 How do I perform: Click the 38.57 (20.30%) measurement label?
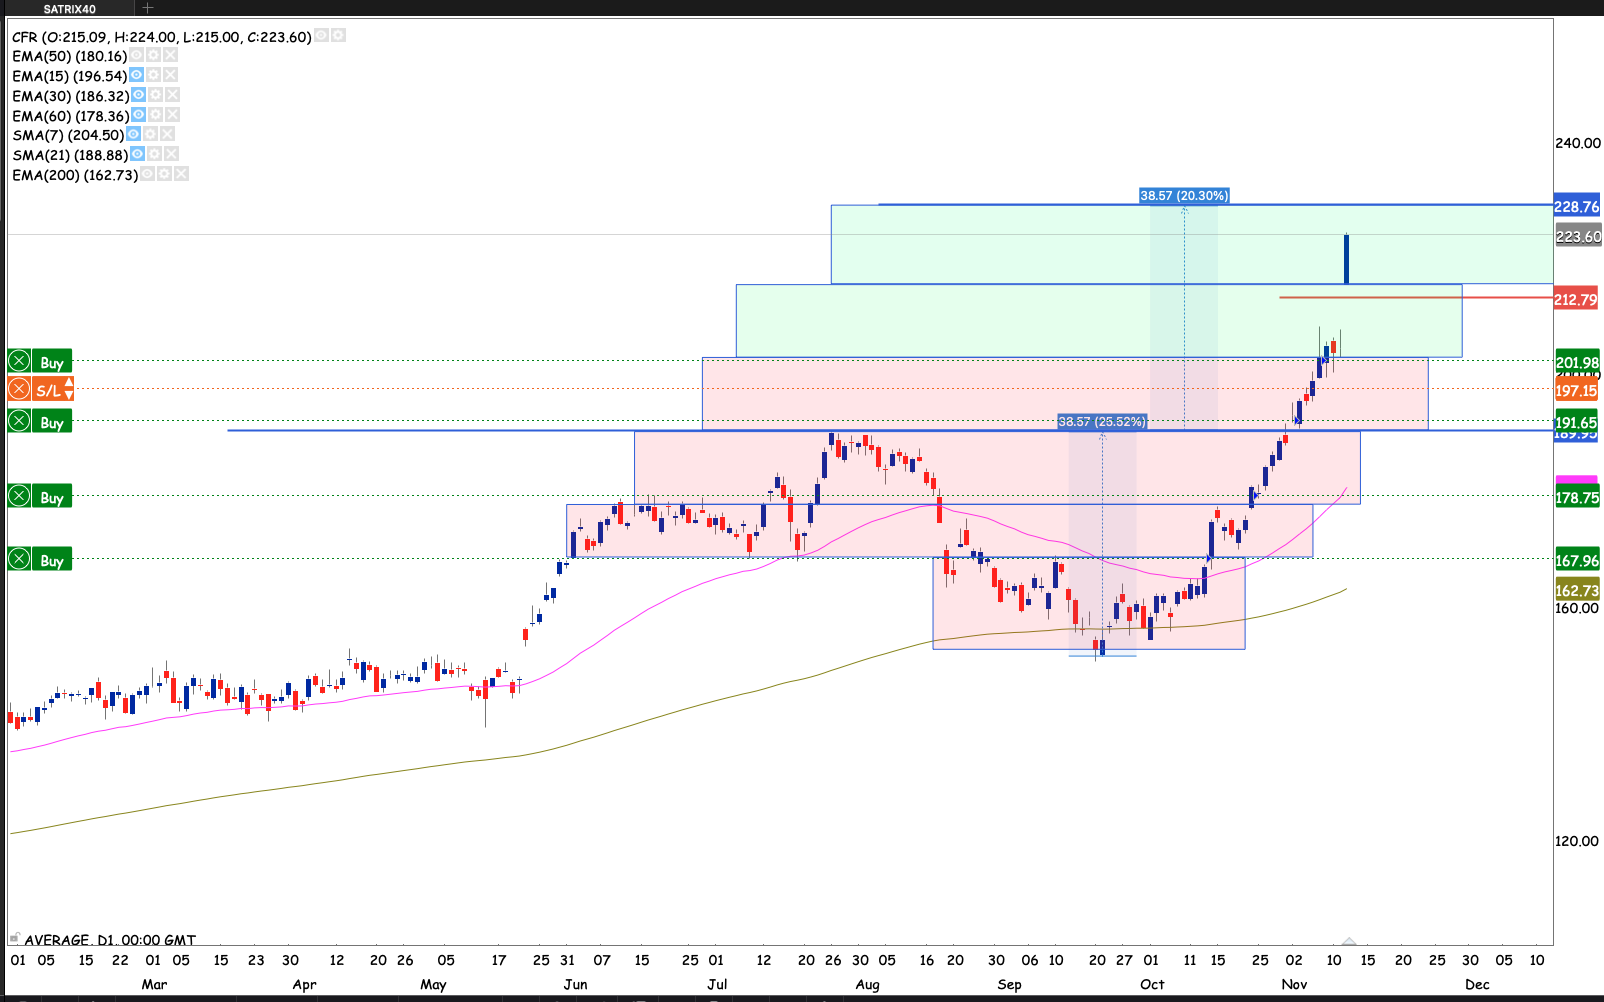coord(1184,196)
